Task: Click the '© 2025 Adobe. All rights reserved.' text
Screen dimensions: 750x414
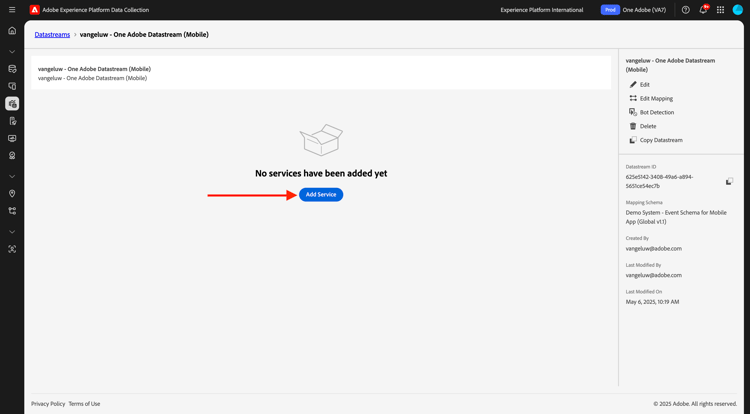Action: pyautogui.click(x=695, y=404)
